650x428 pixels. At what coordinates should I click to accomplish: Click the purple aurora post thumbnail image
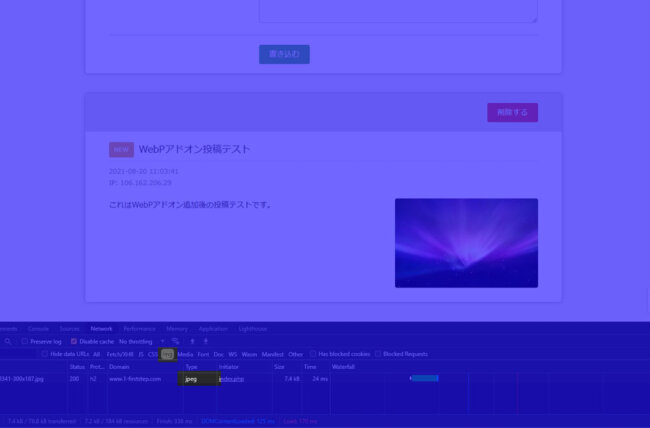(466, 242)
